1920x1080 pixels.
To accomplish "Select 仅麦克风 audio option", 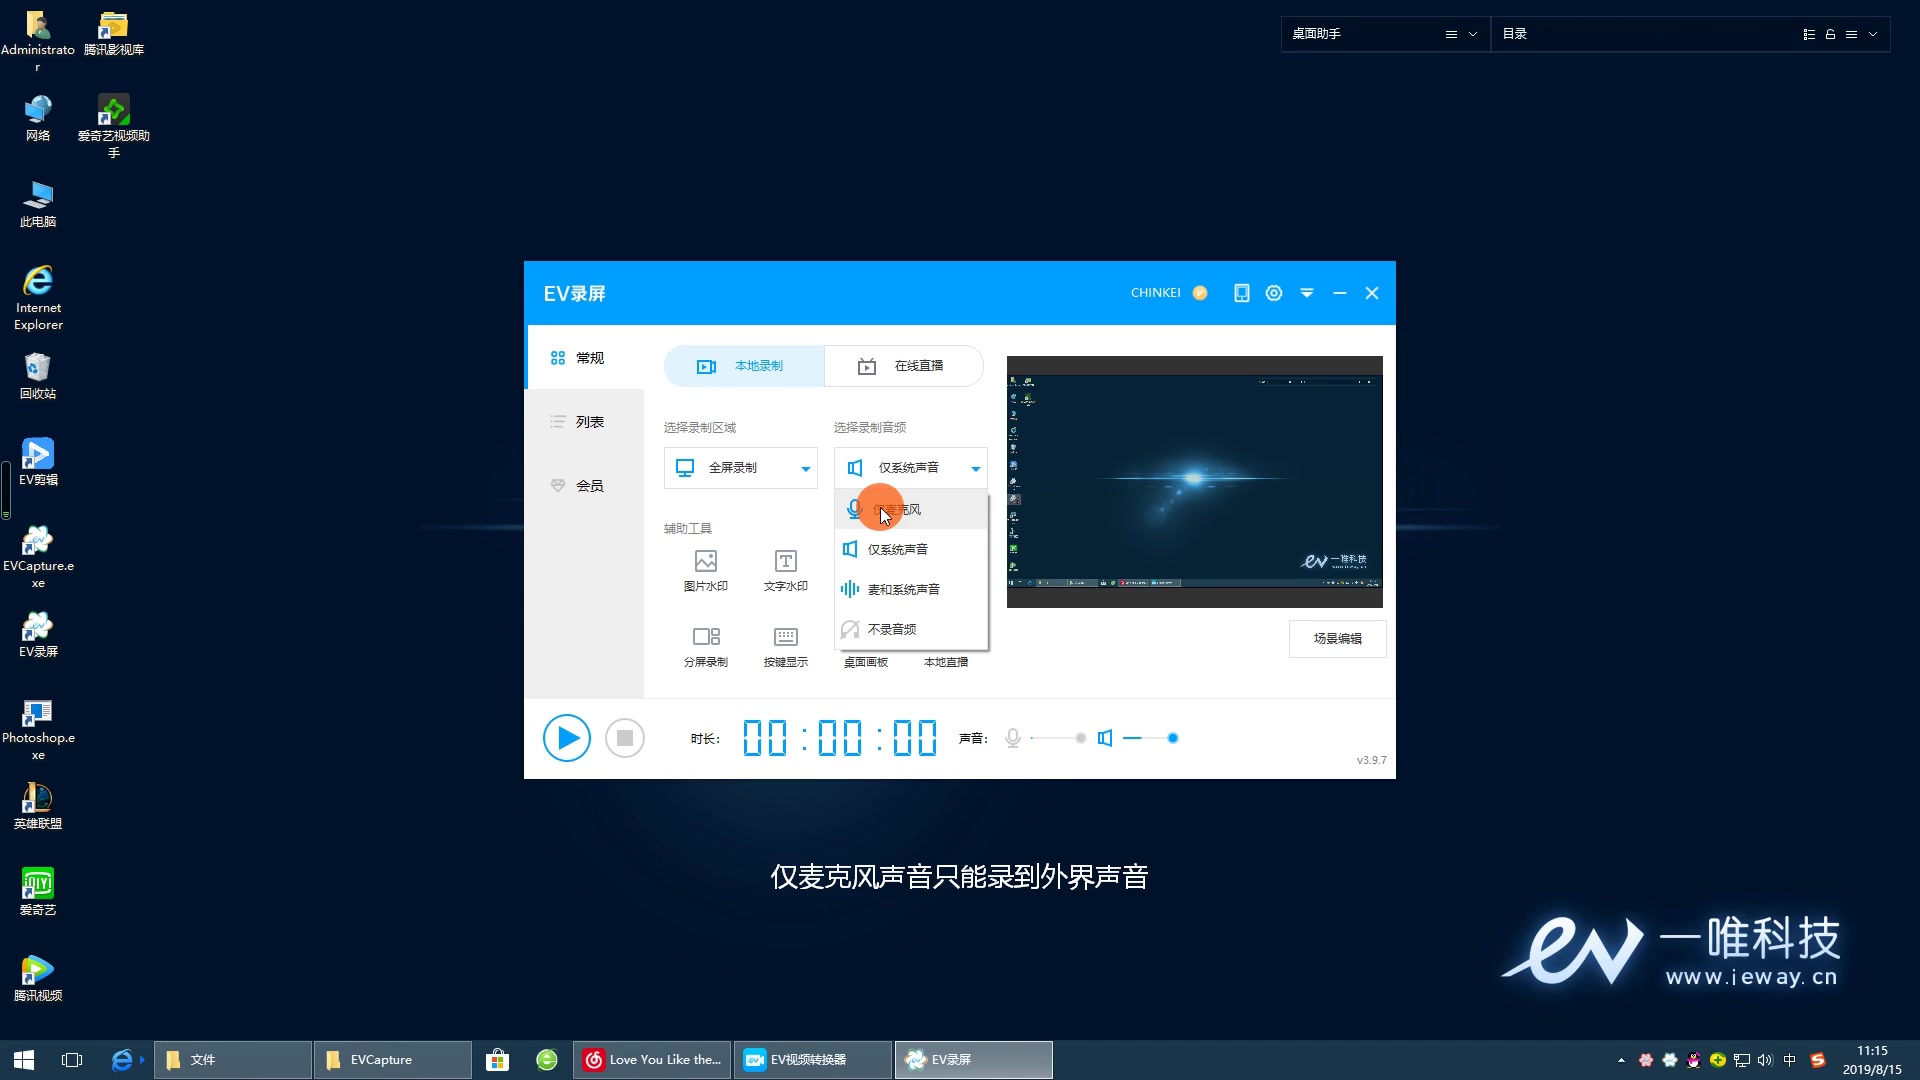I will pyautogui.click(x=902, y=508).
